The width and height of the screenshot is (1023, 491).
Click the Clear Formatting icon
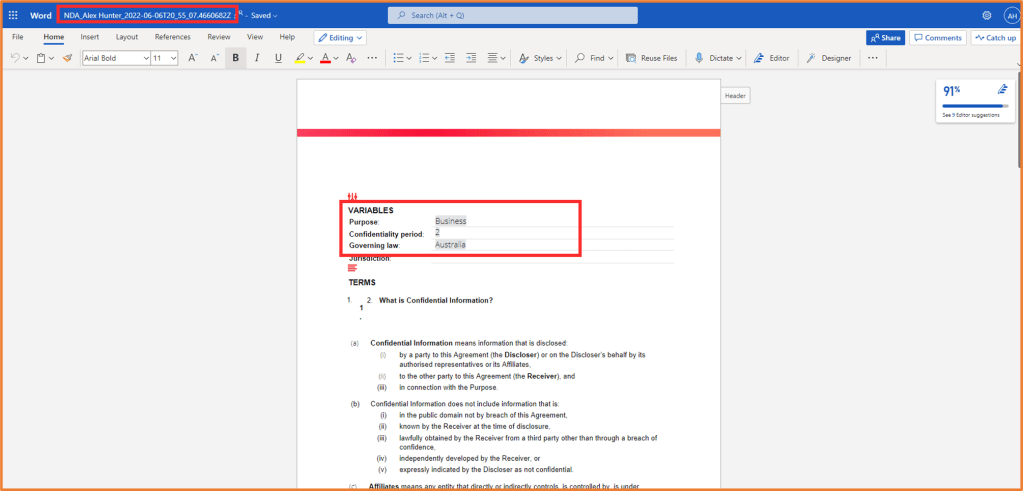(350, 58)
